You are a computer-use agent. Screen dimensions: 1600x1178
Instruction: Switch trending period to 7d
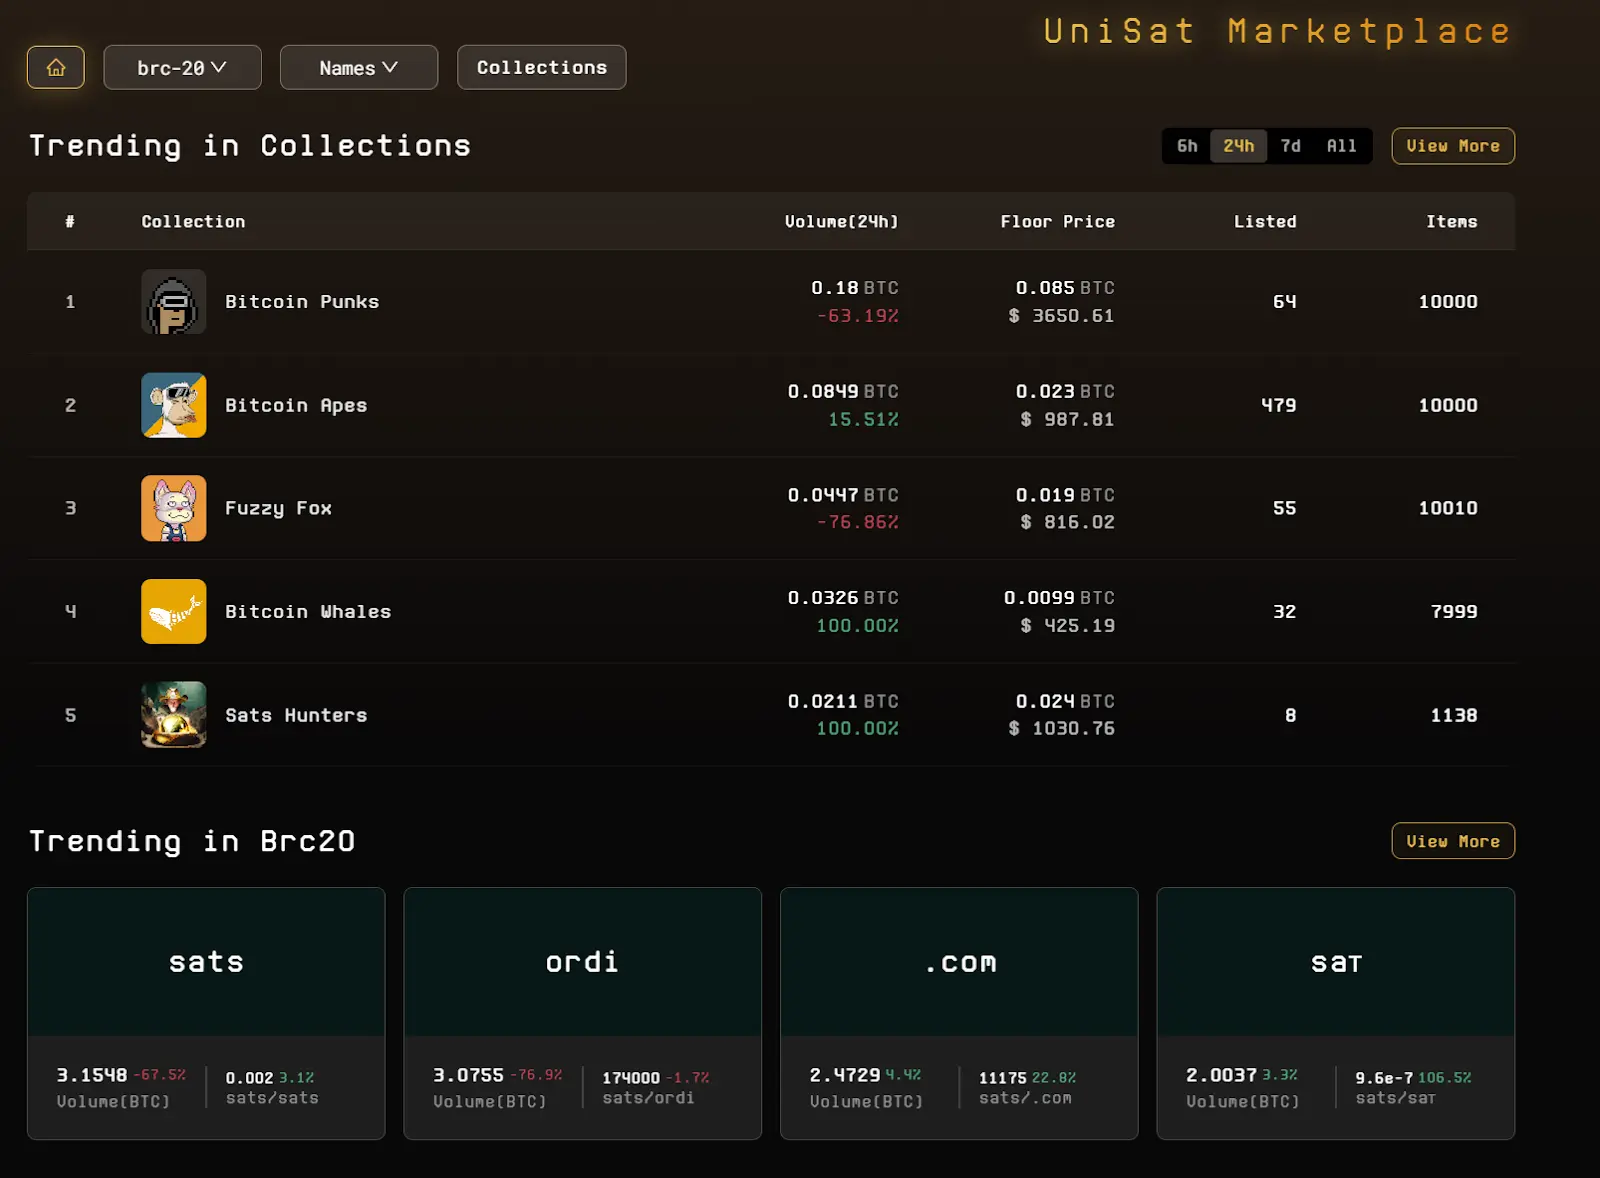coord(1291,146)
